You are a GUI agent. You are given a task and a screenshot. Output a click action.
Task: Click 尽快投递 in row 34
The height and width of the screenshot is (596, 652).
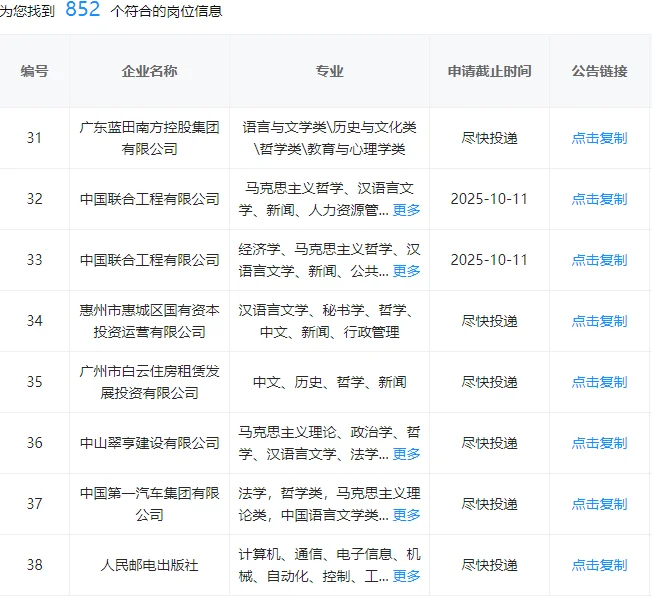coord(489,321)
